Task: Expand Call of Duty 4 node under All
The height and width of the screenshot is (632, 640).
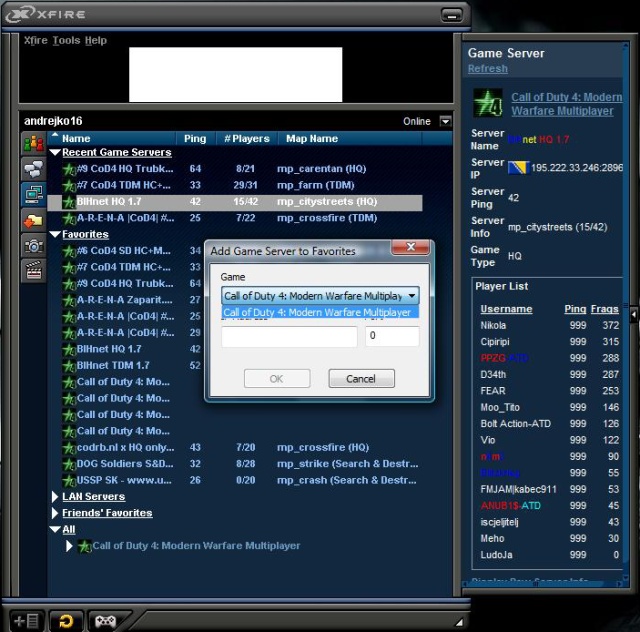Action: (x=69, y=546)
